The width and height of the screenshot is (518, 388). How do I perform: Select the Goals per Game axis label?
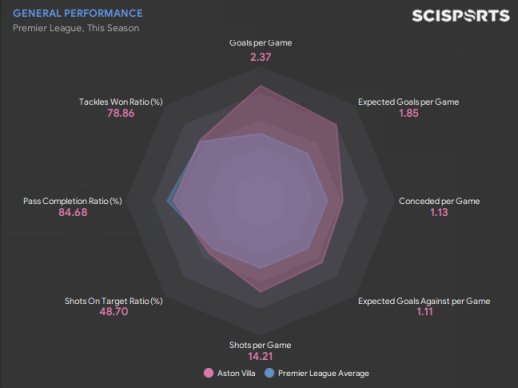pyautogui.click(x=261, y=43)
